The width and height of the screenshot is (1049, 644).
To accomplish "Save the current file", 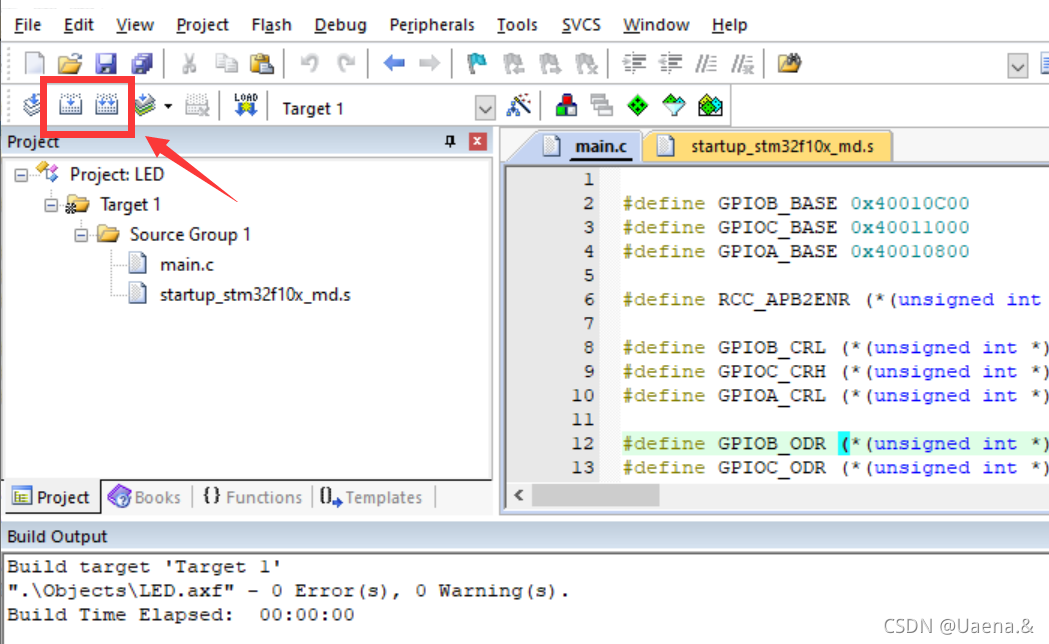I will pyautogui.click(x=106, y=64).
